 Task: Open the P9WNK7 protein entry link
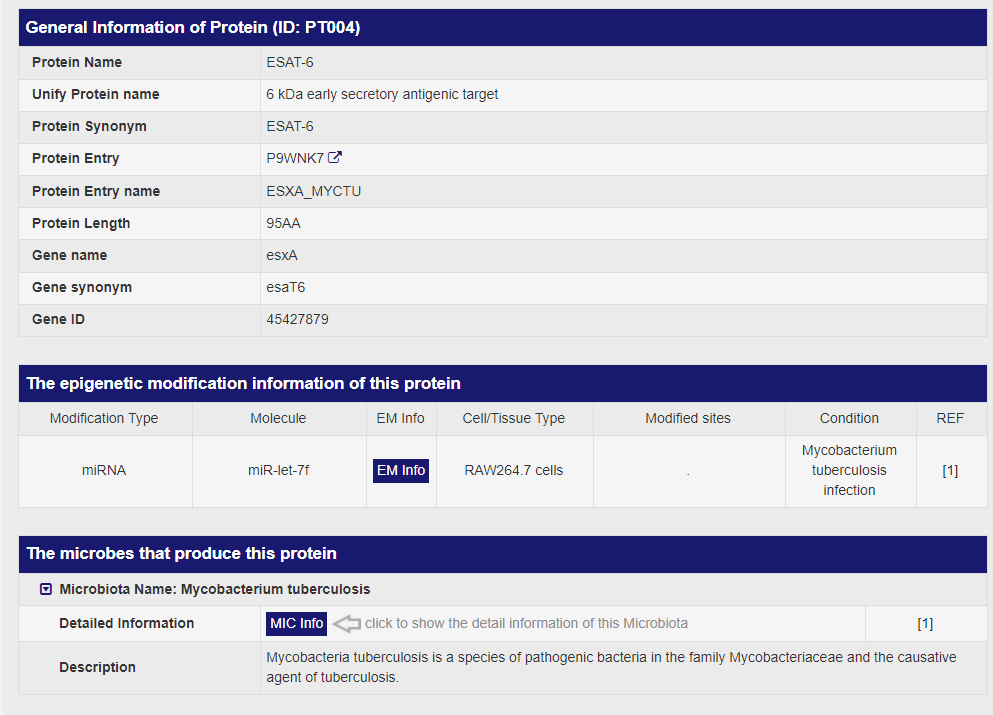click(x=295, y=158)
